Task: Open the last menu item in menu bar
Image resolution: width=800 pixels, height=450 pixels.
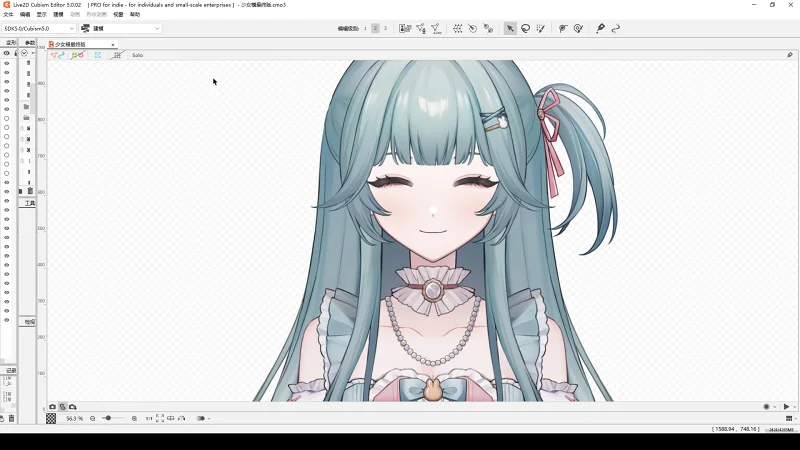Action: click(x=135, y=15)
